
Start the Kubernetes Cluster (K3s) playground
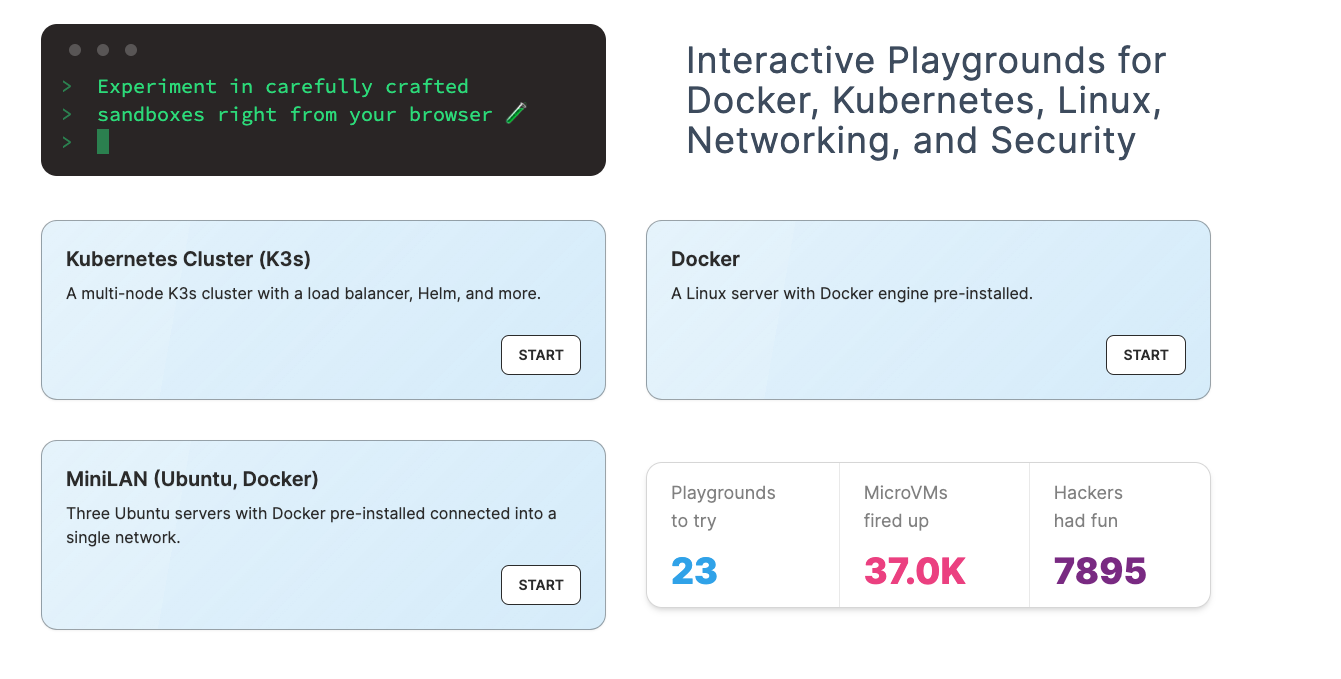541,355
